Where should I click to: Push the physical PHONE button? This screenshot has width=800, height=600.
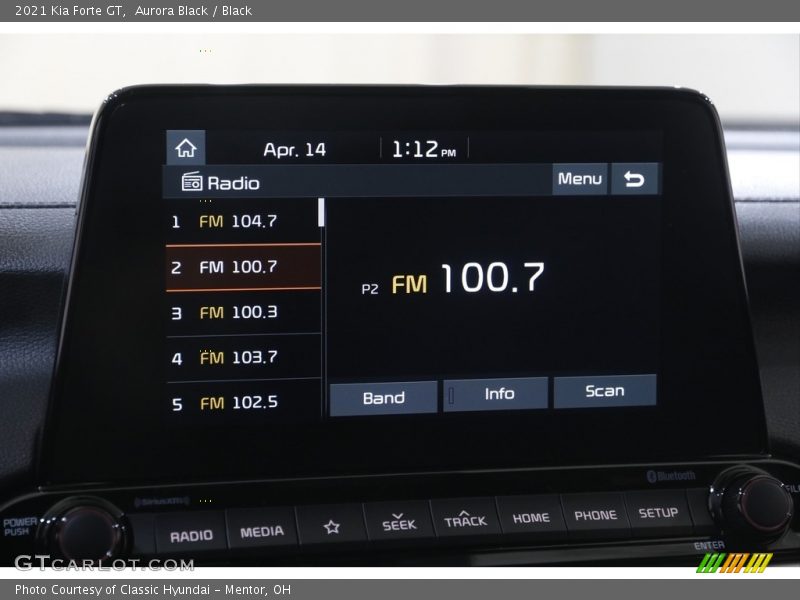[x=595, y=515]
